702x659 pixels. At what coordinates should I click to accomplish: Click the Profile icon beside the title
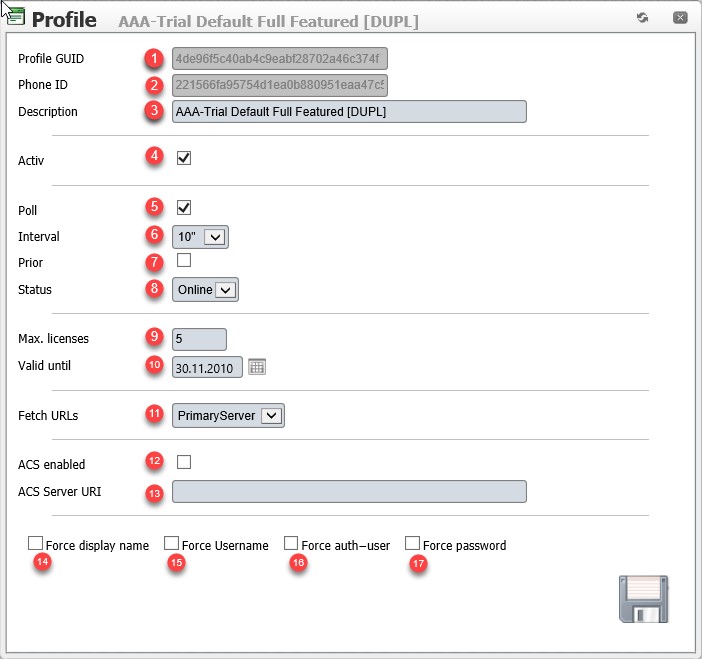click(14, 17)
